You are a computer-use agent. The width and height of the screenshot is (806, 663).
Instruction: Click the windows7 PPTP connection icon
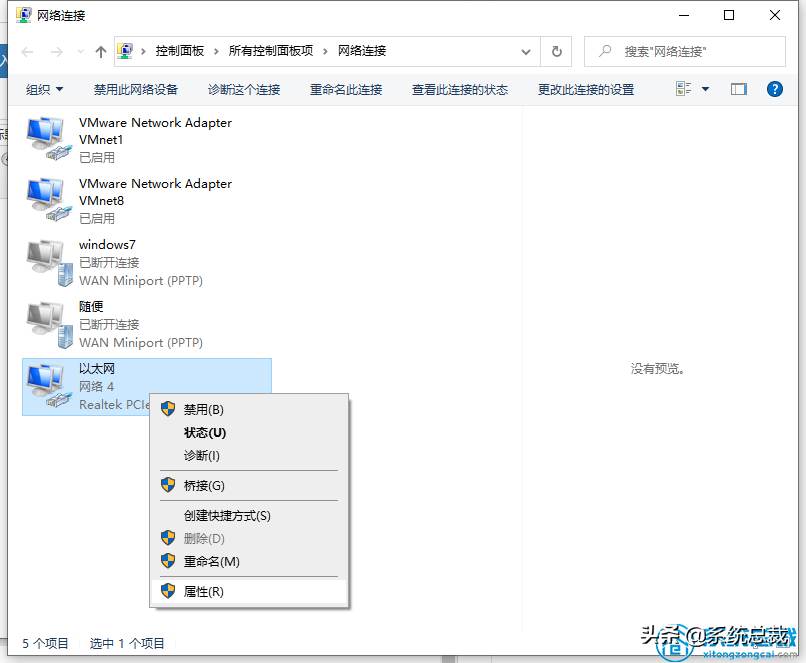[47, 258]
